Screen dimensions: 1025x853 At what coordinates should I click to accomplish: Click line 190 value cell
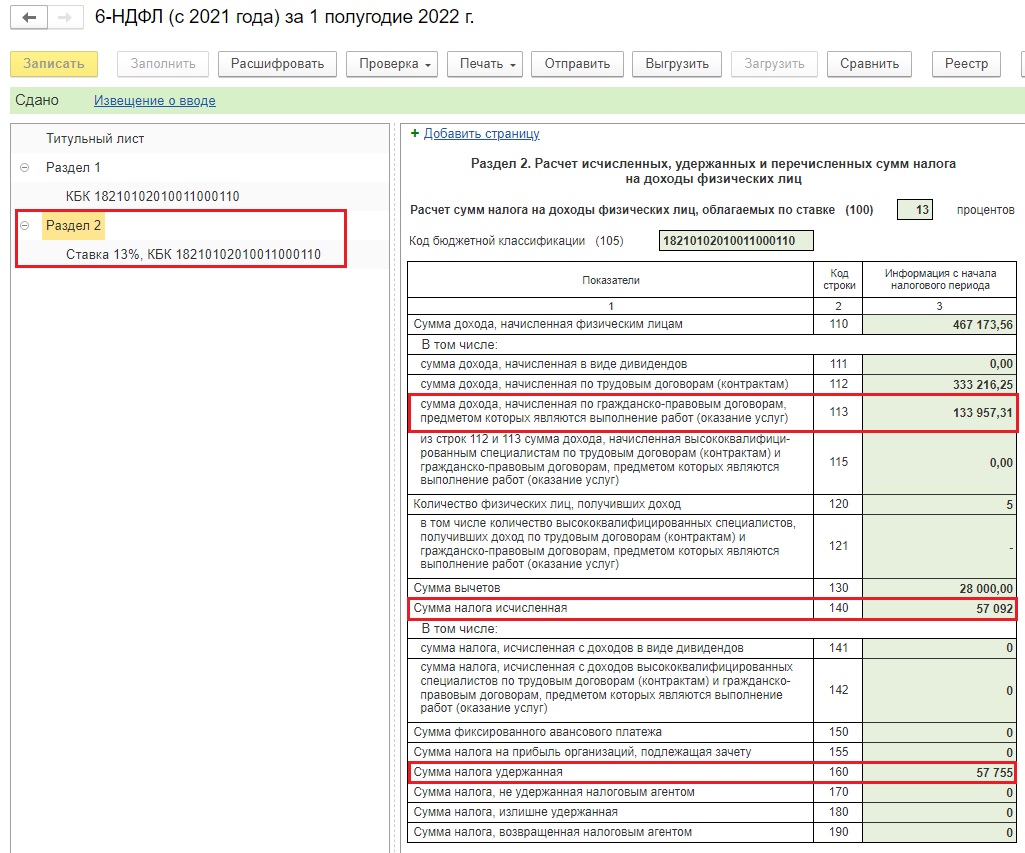(939, 833)
